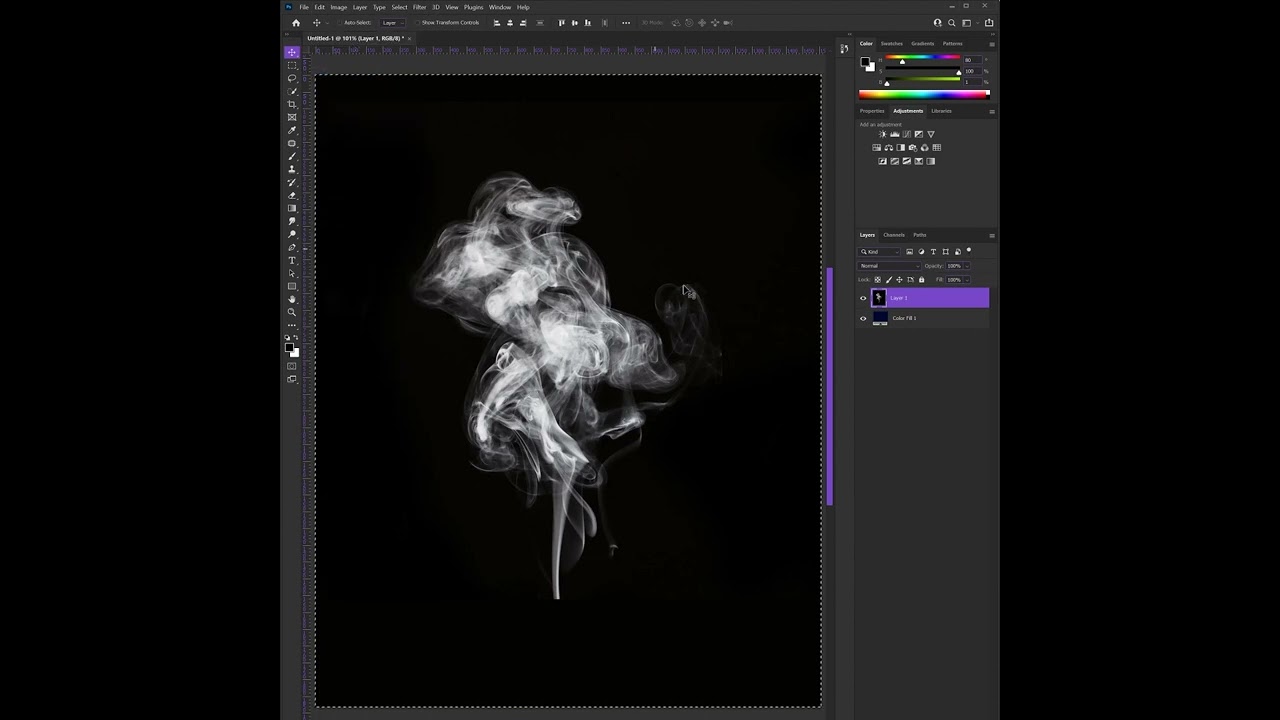Viewport: 1280px width, 720px height.
Task: Select the Move tool in the toolbar
Action: [292, 52]
